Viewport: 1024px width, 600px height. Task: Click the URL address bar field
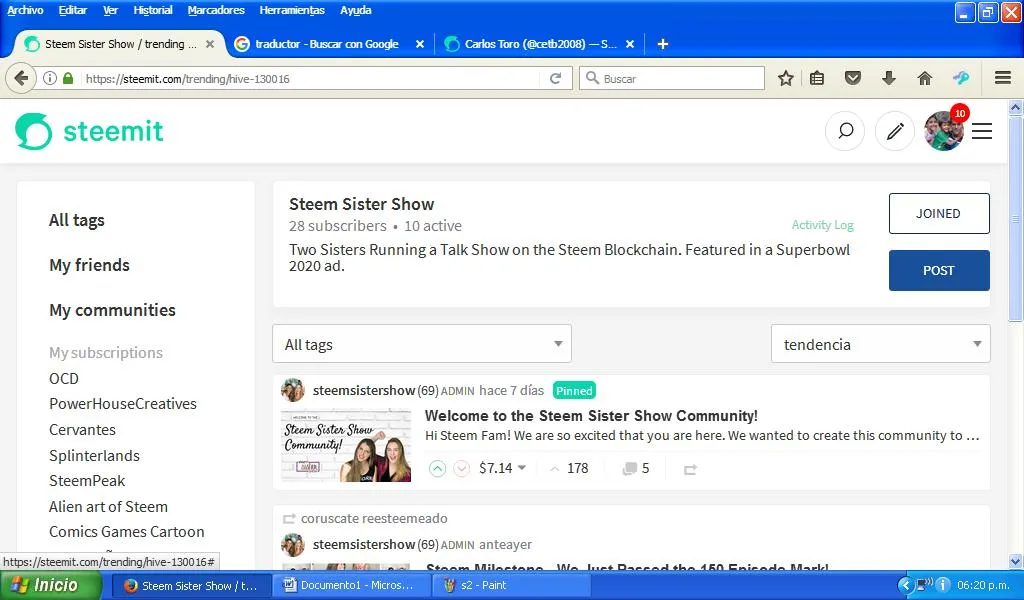[x=312, y=78]
